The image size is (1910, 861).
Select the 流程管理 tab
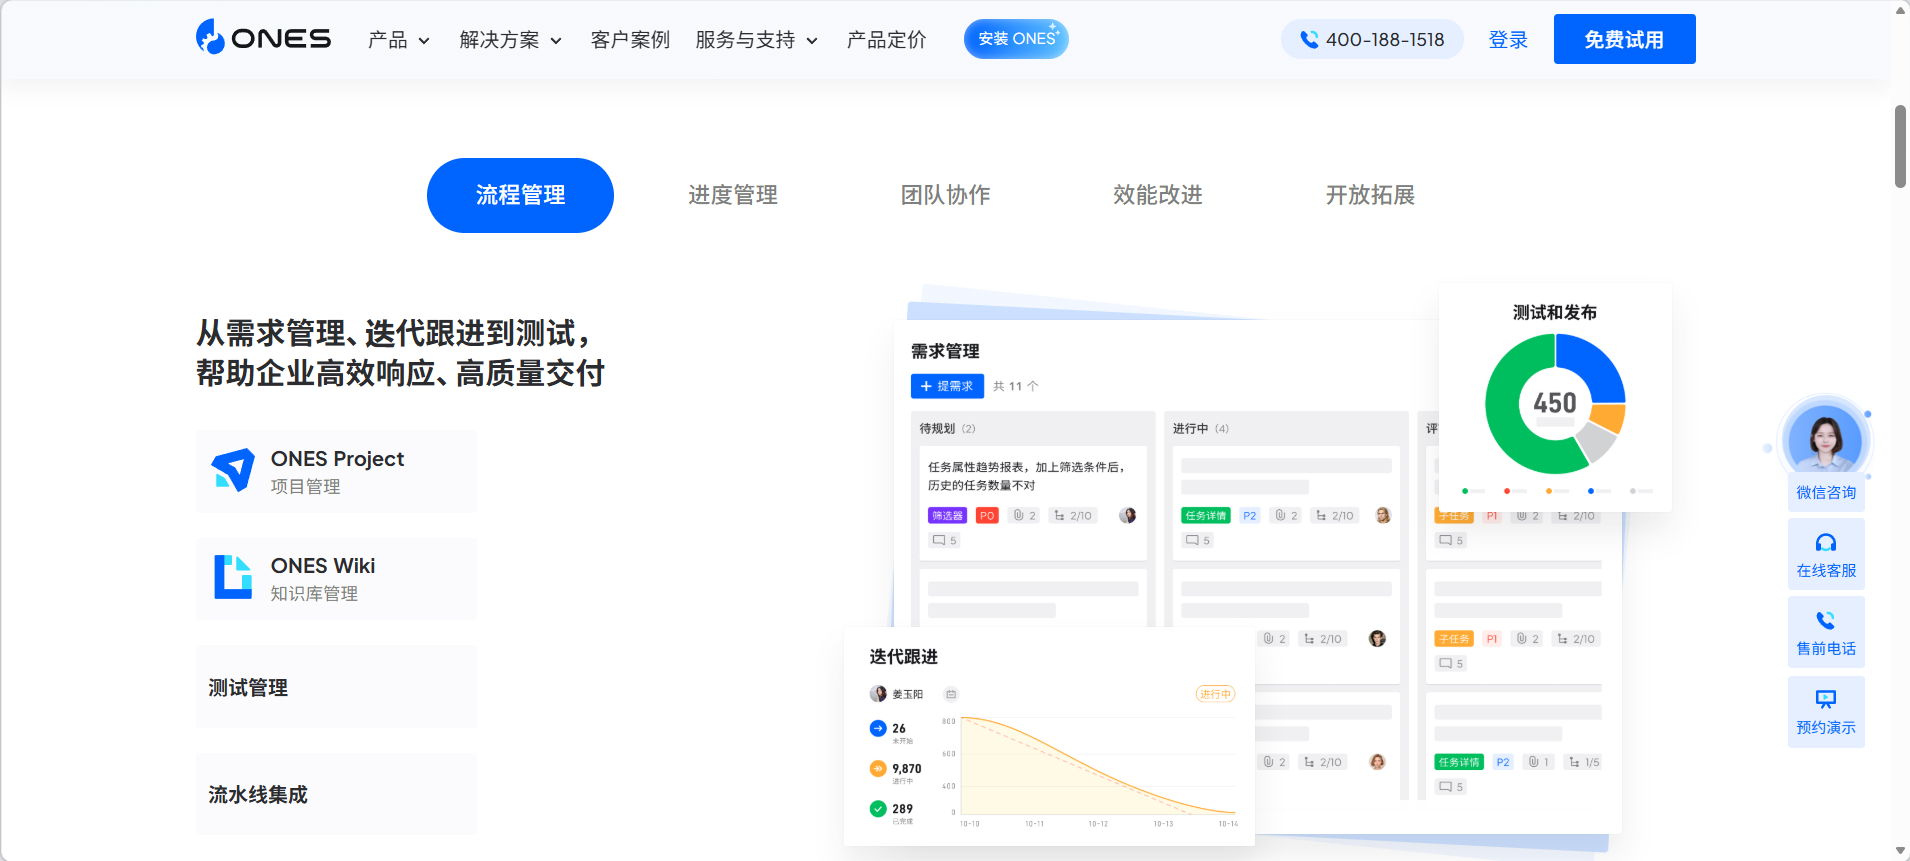(x=520, y=195)
